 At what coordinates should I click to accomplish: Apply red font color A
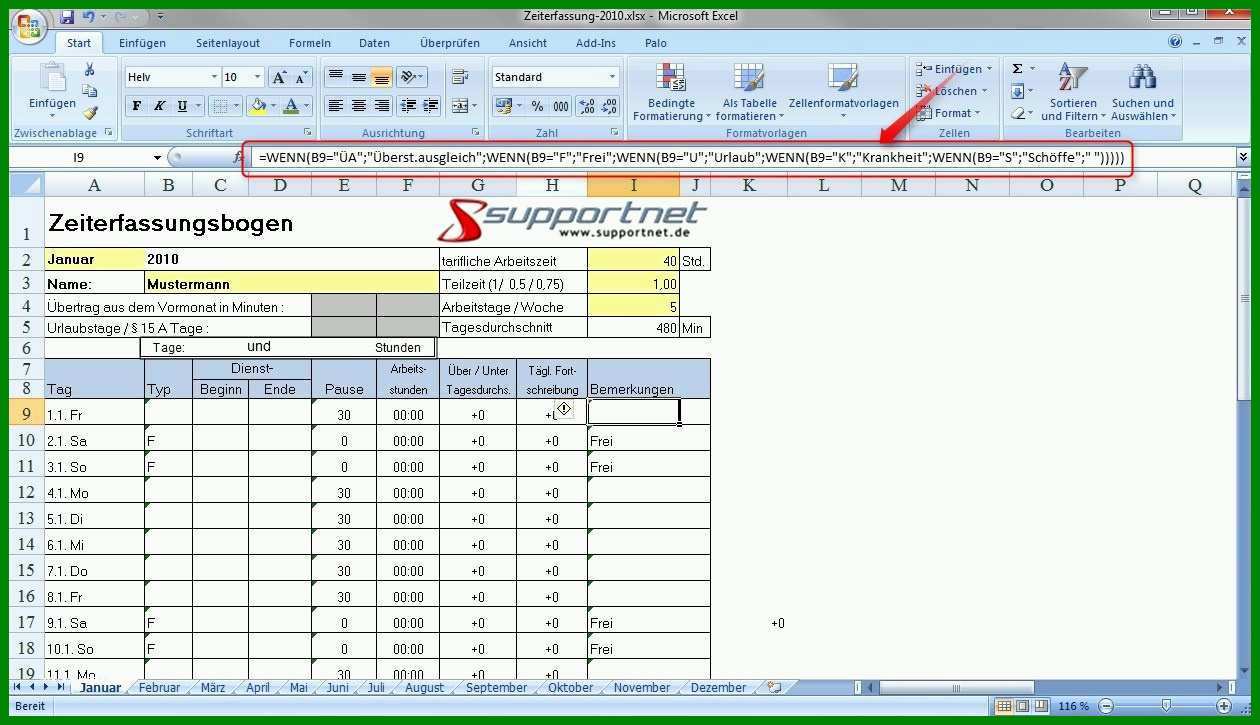[291, 106]
